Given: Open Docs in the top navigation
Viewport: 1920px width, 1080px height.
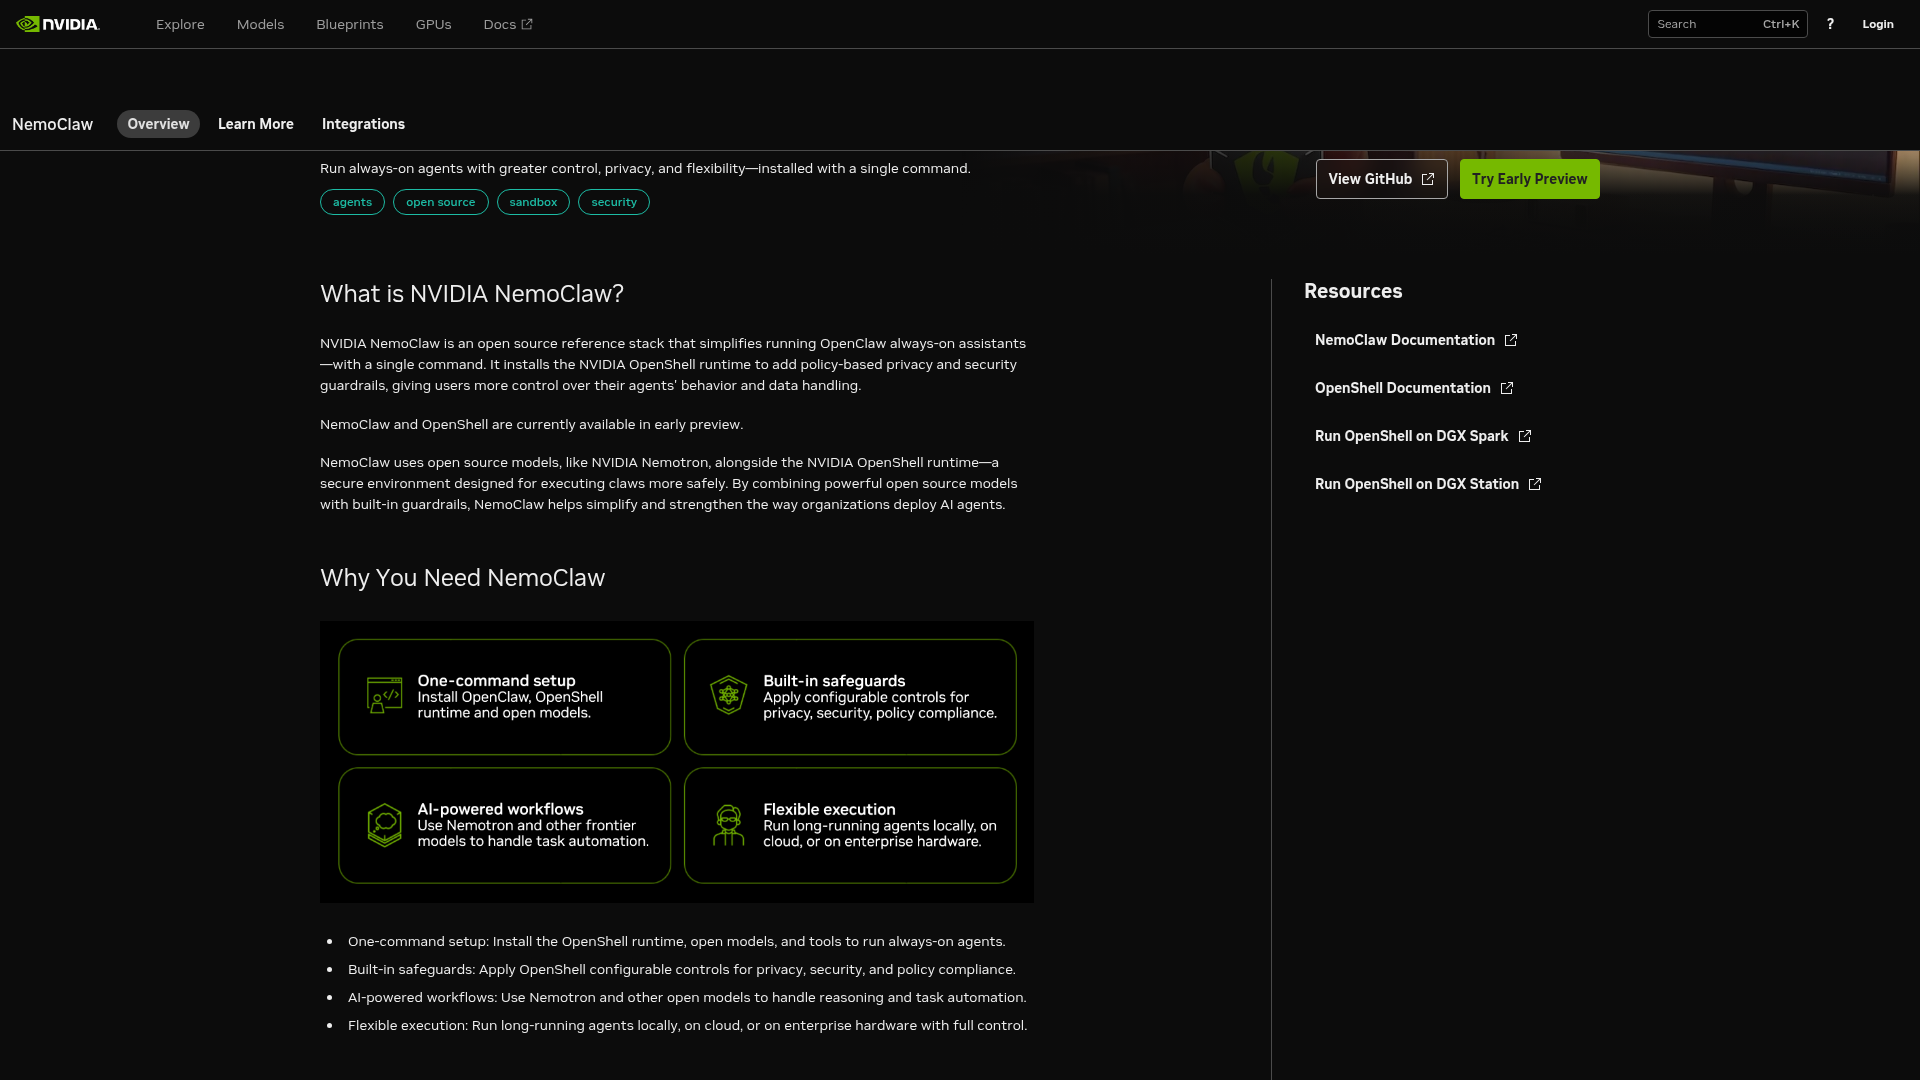Looking at the screenshot, I should [x=508, y=24].
